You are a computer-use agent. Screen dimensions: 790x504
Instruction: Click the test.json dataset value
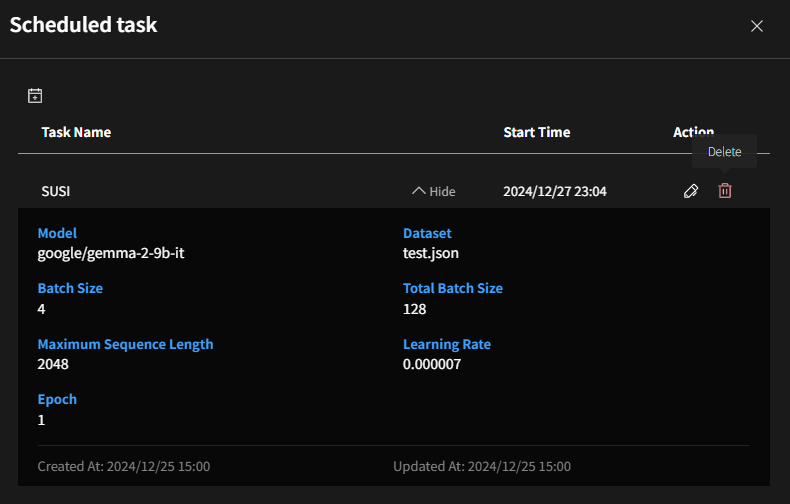pos(431,254)
